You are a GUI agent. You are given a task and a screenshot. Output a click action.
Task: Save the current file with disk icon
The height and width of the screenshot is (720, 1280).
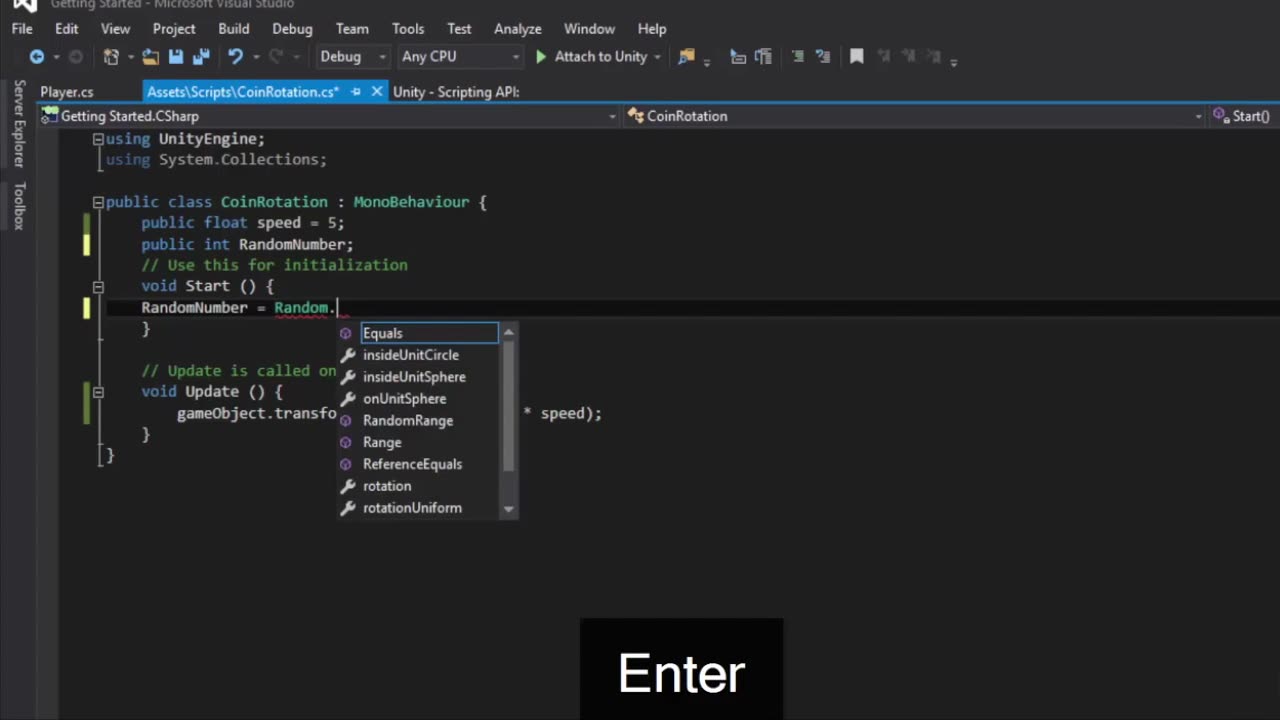176,57
